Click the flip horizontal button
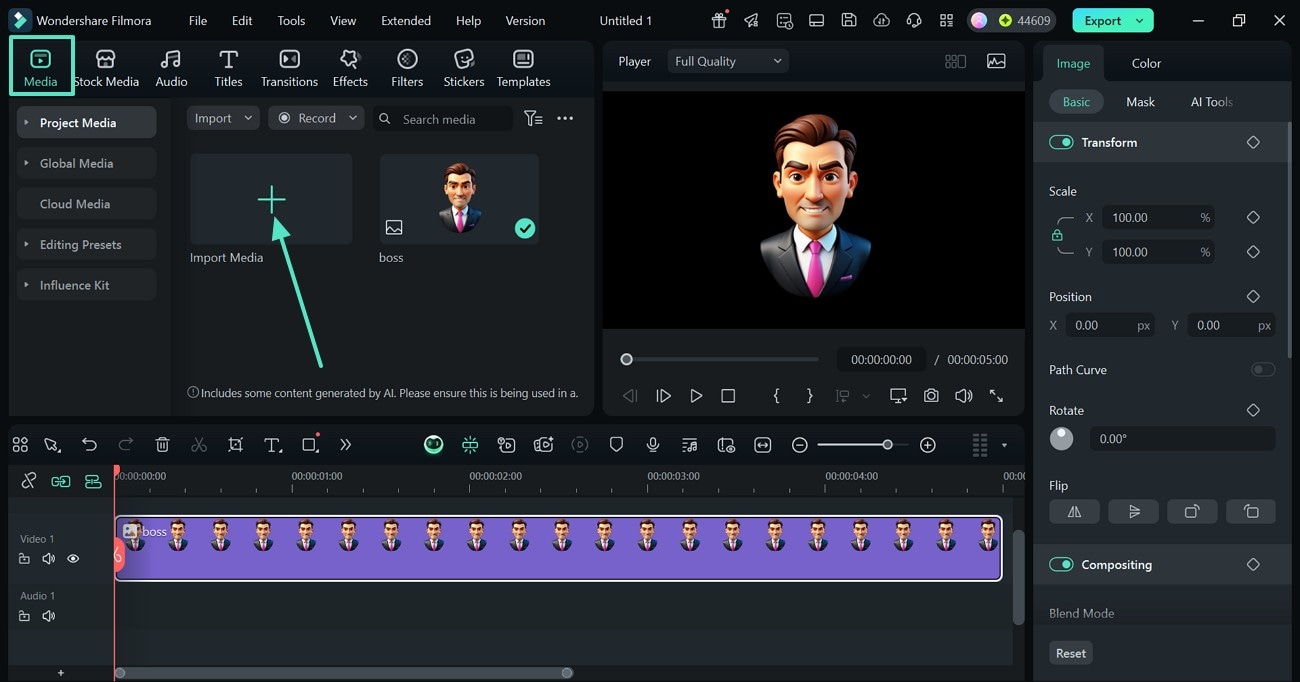Screen dimensions: 1300x682 click(x=1074, y=511)
